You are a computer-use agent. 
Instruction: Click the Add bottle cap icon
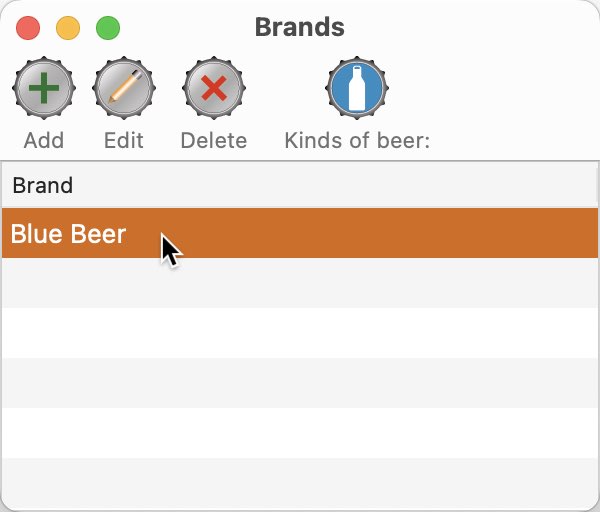coord(44,88)
